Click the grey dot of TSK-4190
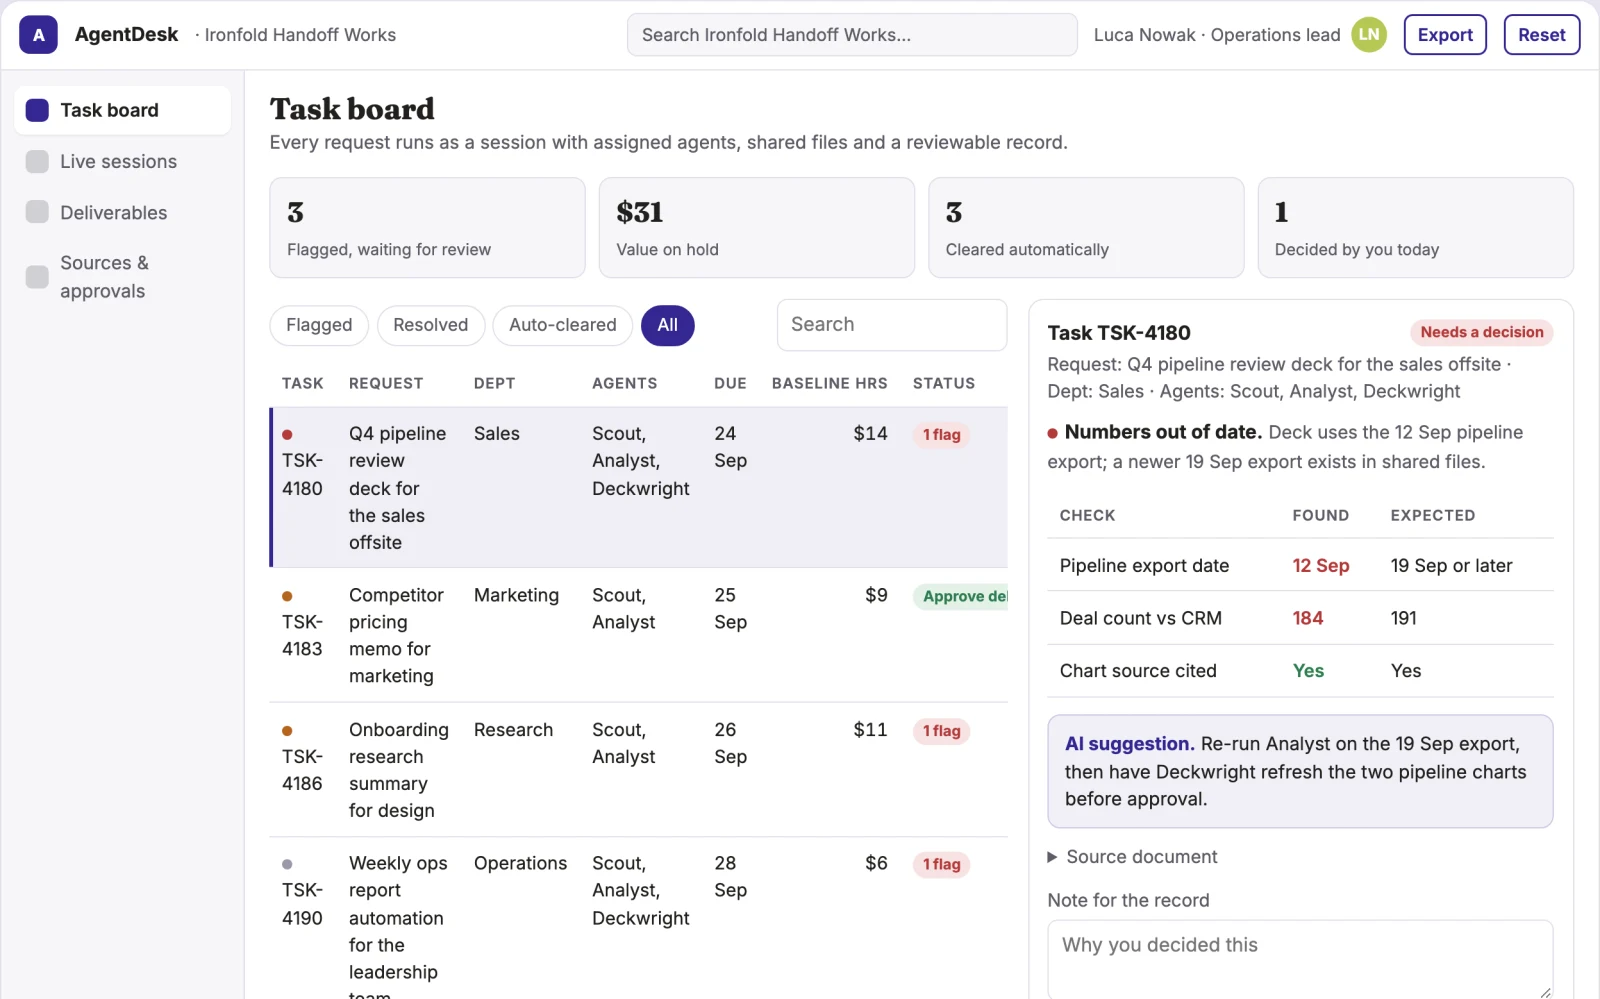The width and height of the screenshot is (1600, 999). pos(287,864)
